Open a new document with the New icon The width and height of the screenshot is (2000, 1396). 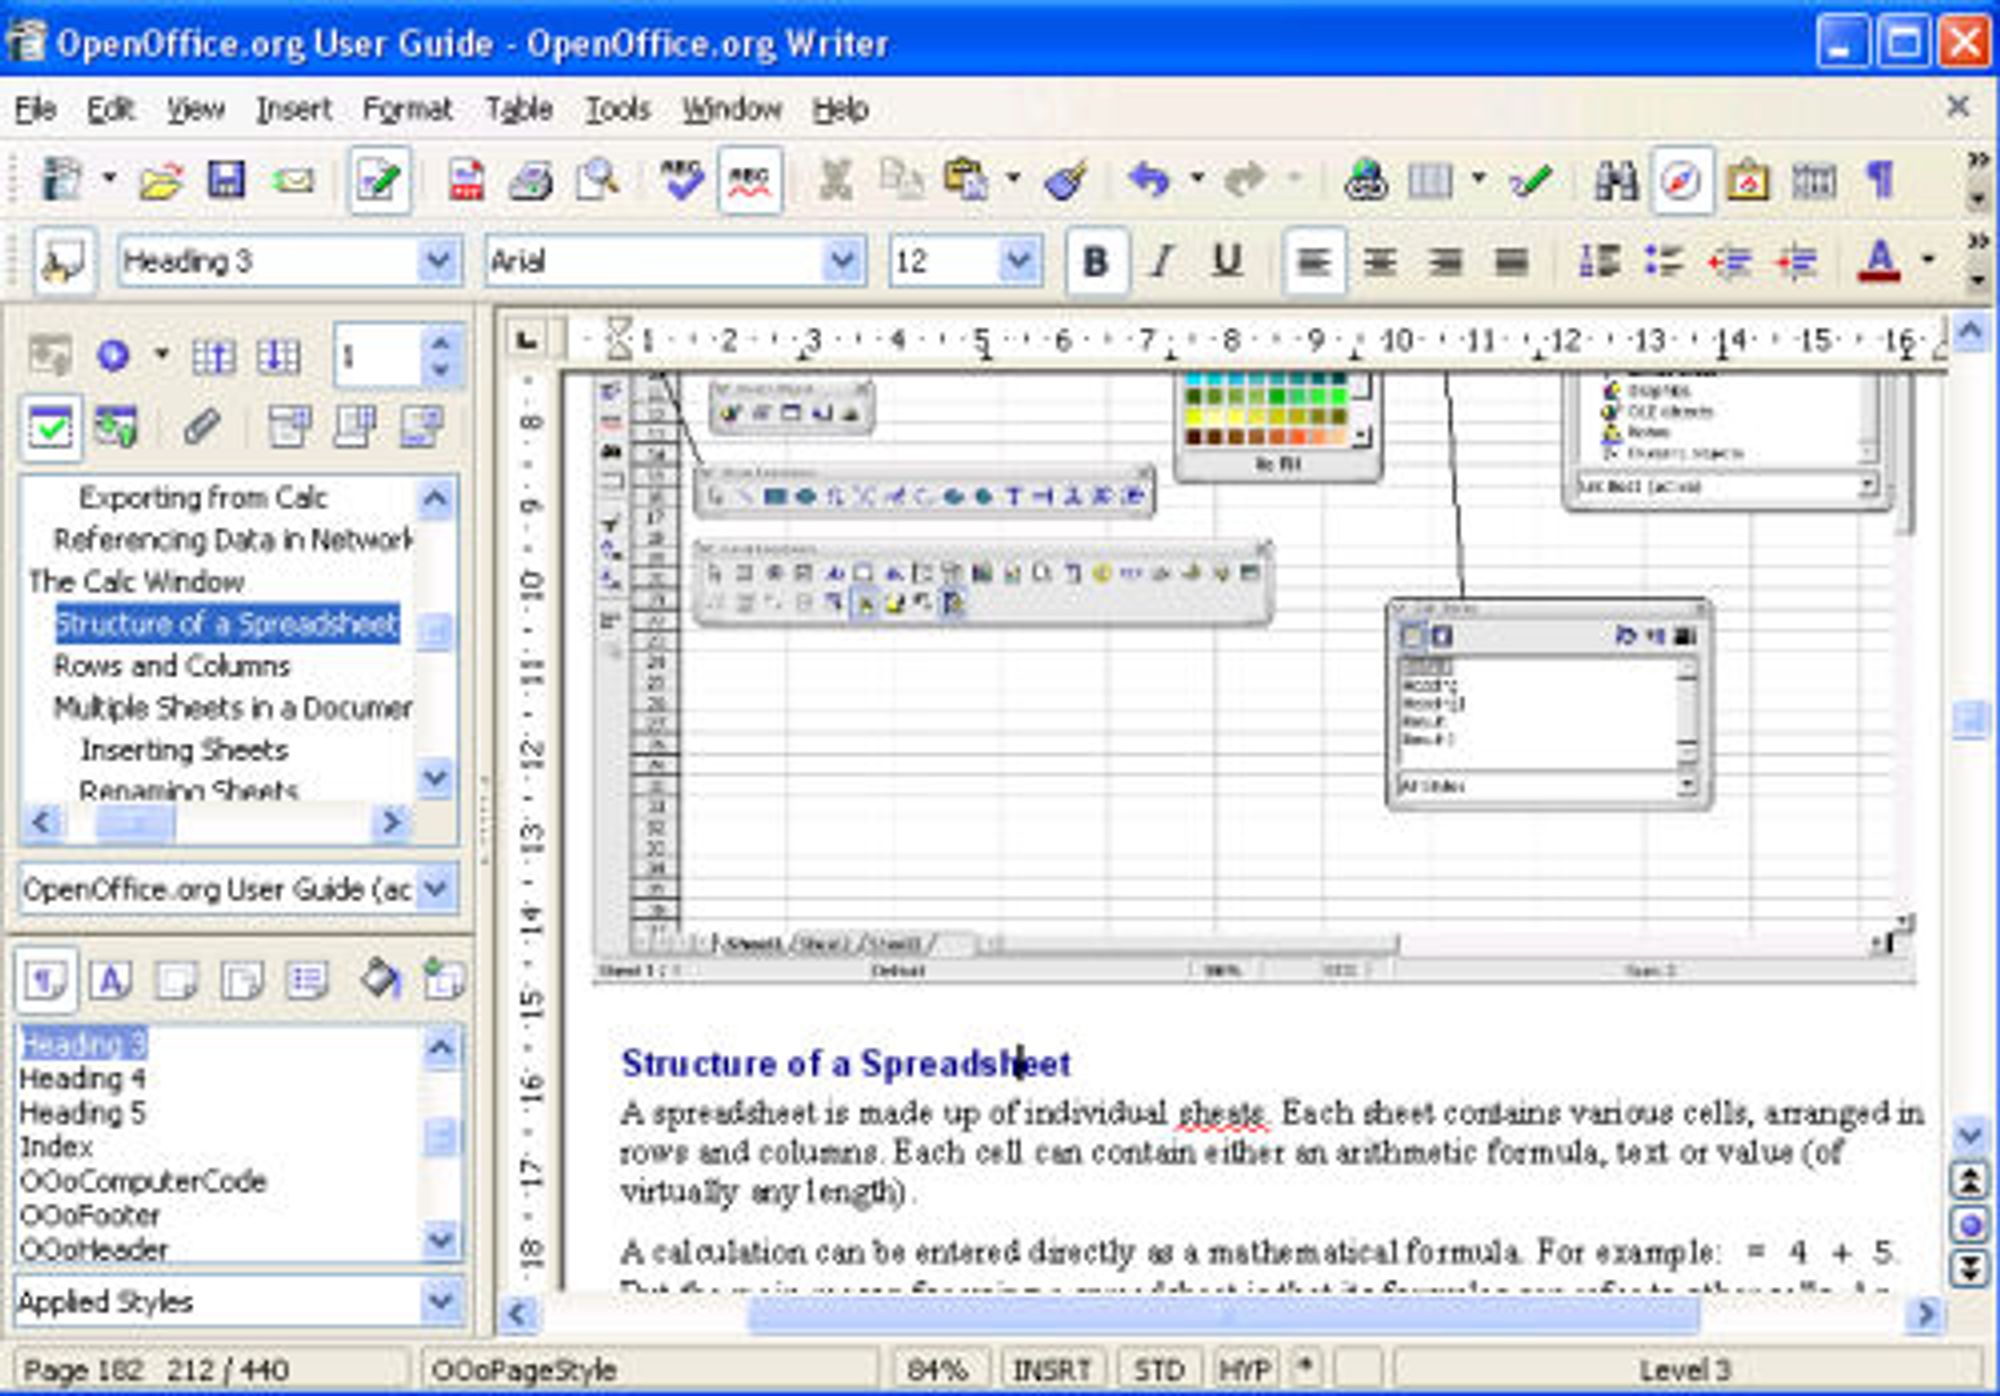pos(62,180)
